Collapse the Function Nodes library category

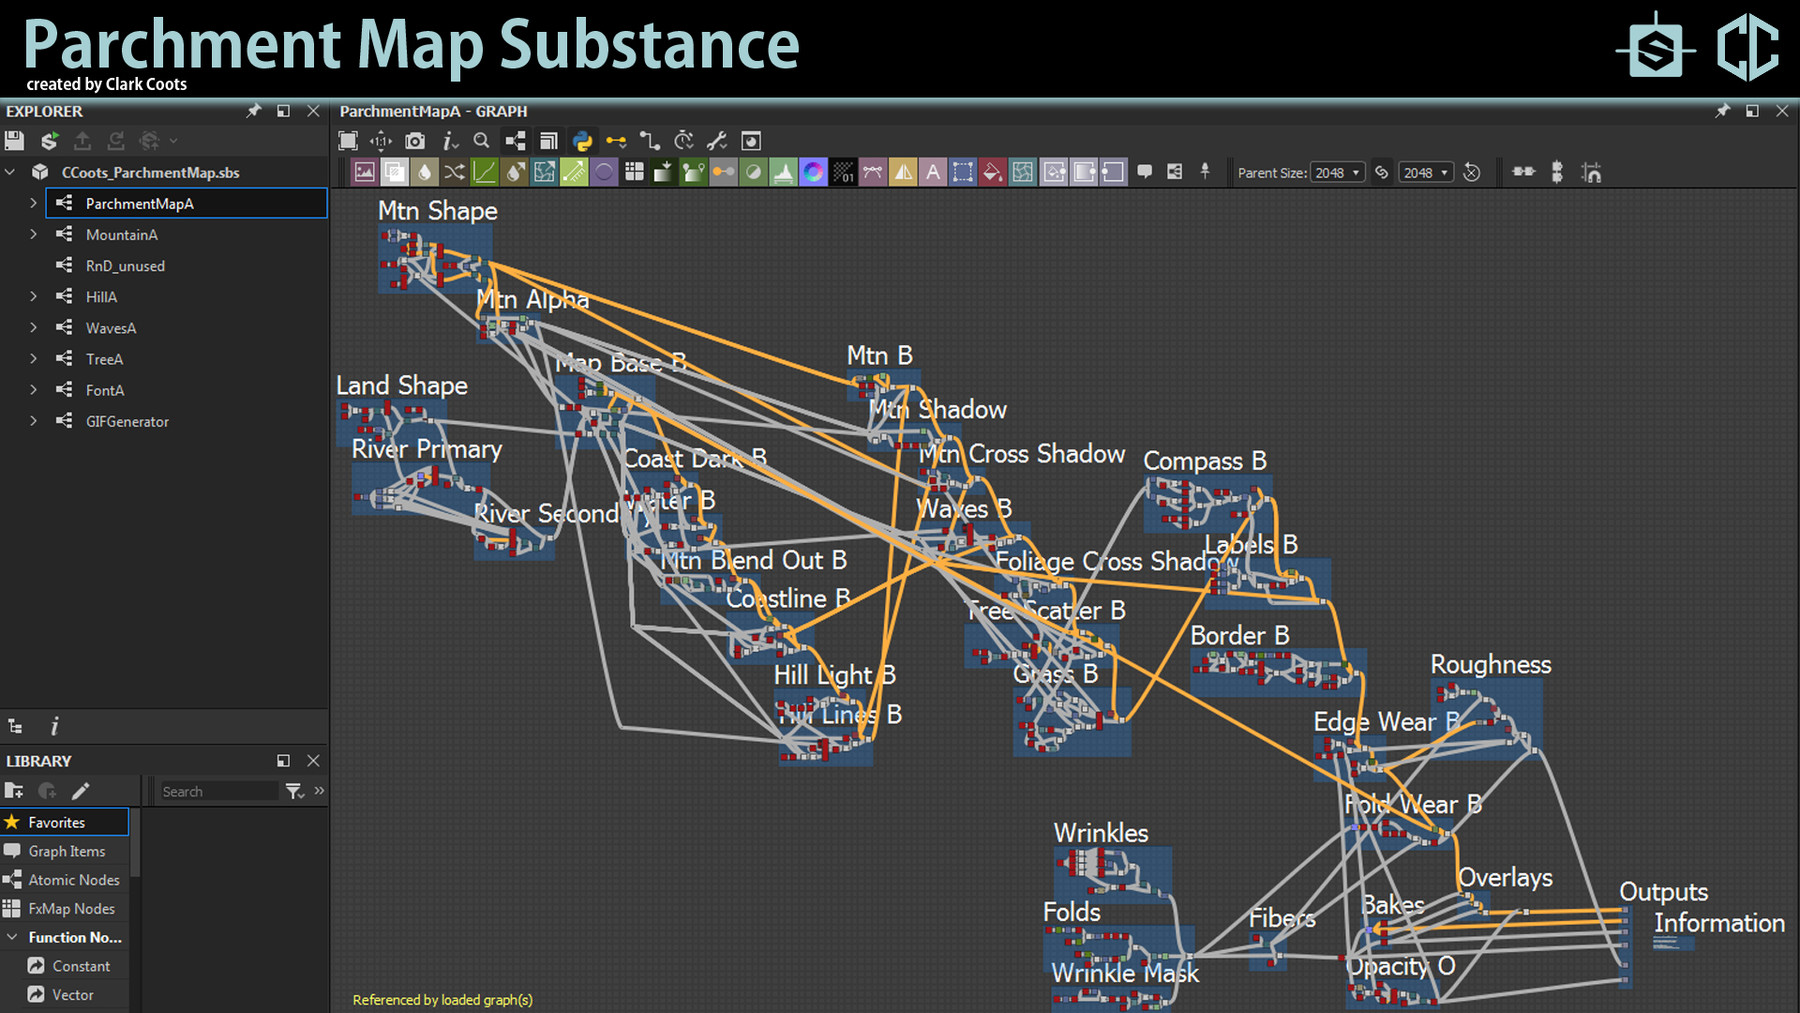click(12, 937)
